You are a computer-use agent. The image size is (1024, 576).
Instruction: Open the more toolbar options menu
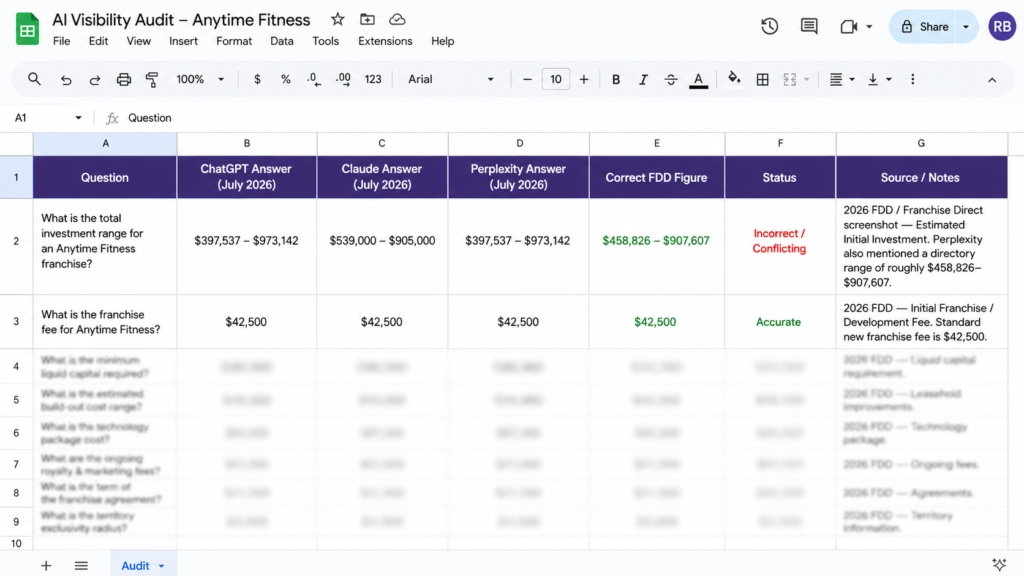point(912,79)
